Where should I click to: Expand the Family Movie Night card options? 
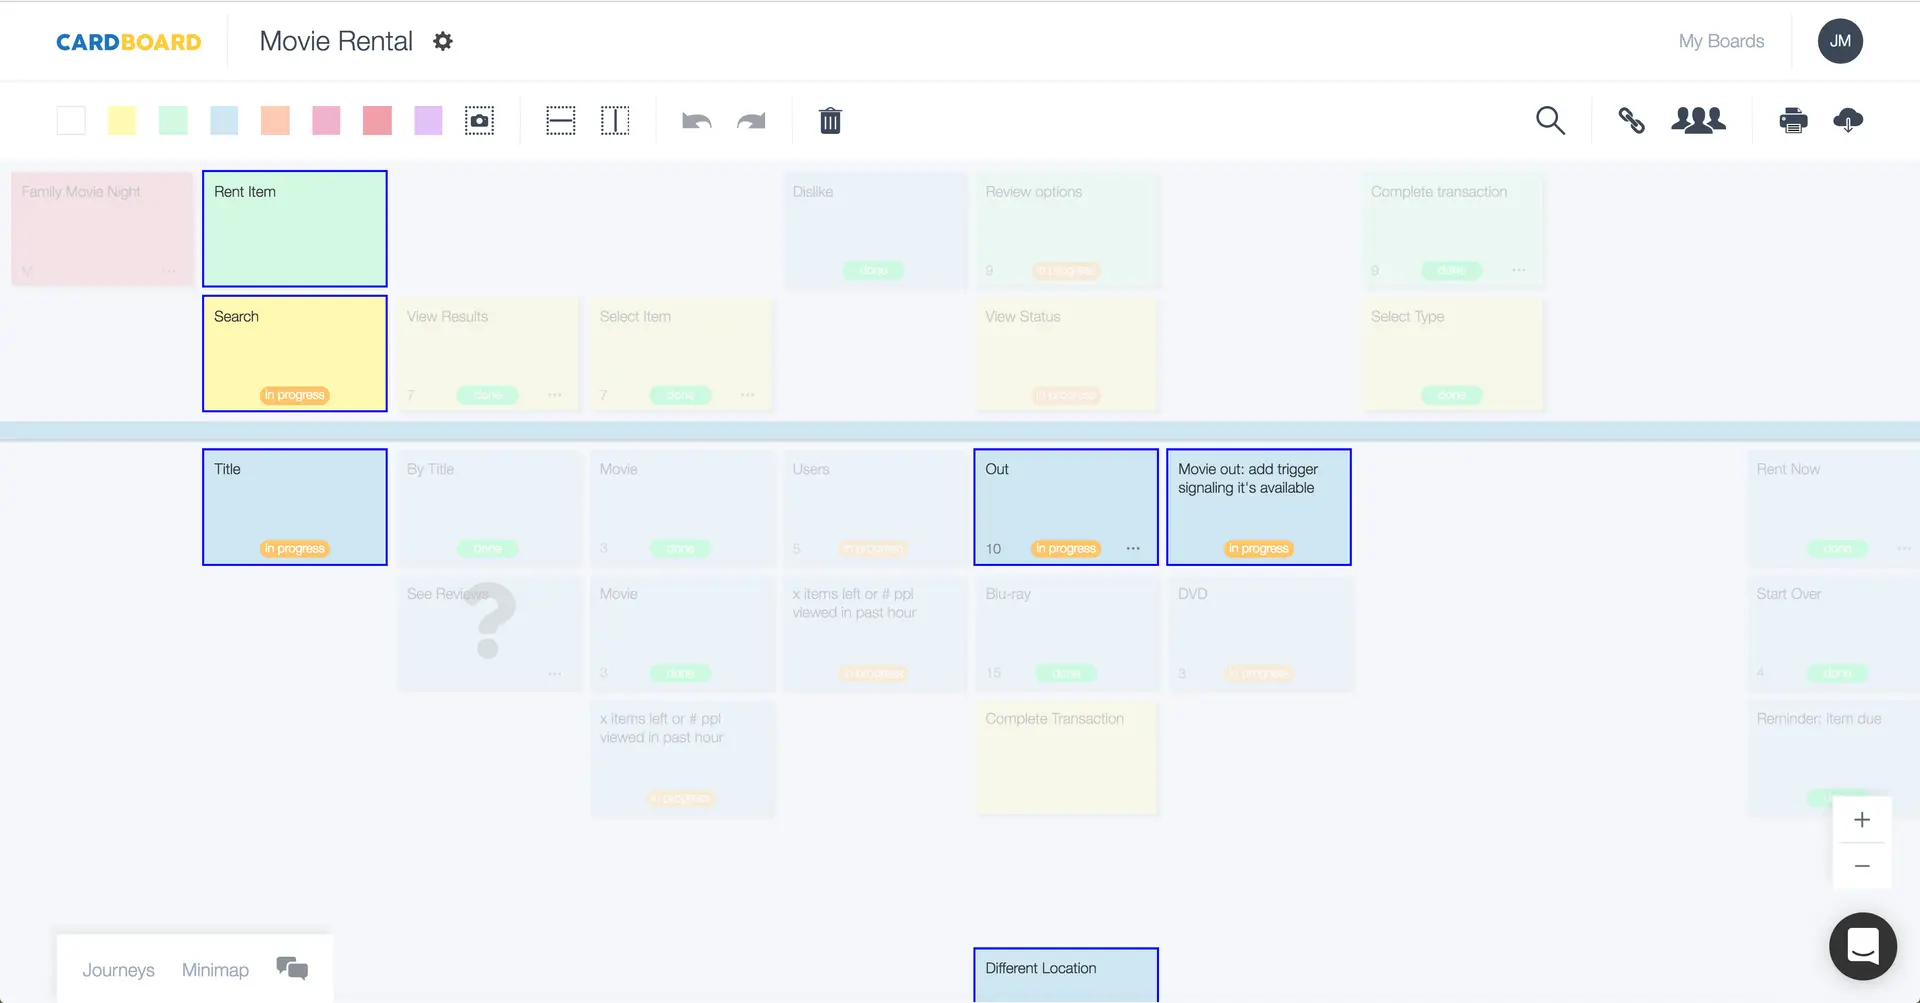click(170, 271)
